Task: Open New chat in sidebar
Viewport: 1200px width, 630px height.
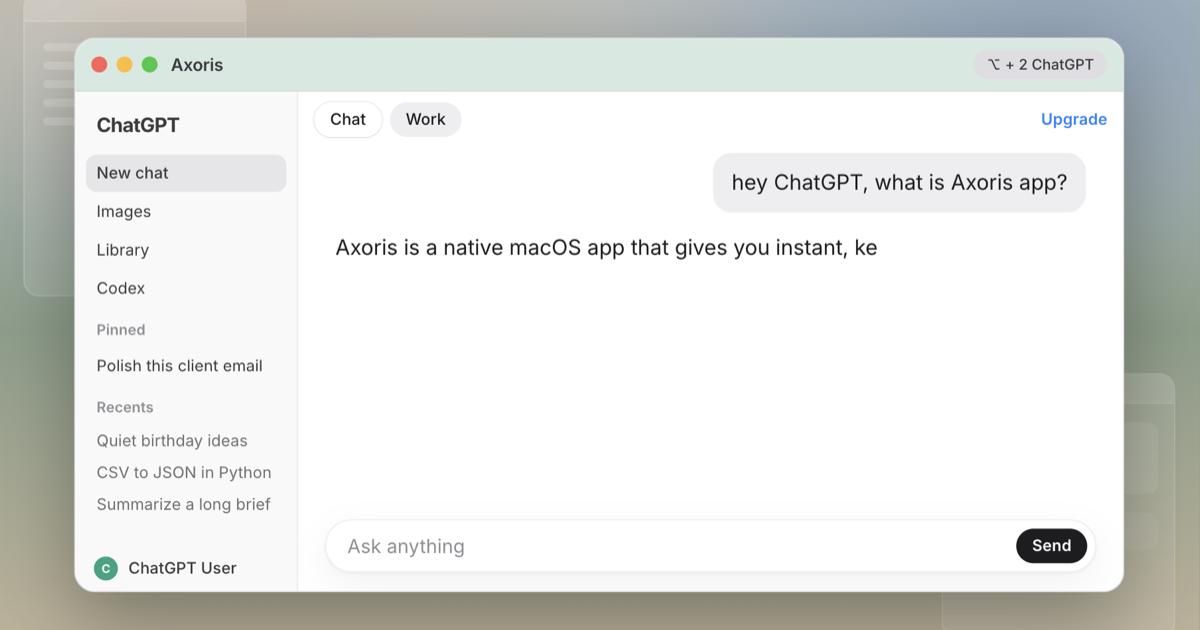Action: [186, 173]
